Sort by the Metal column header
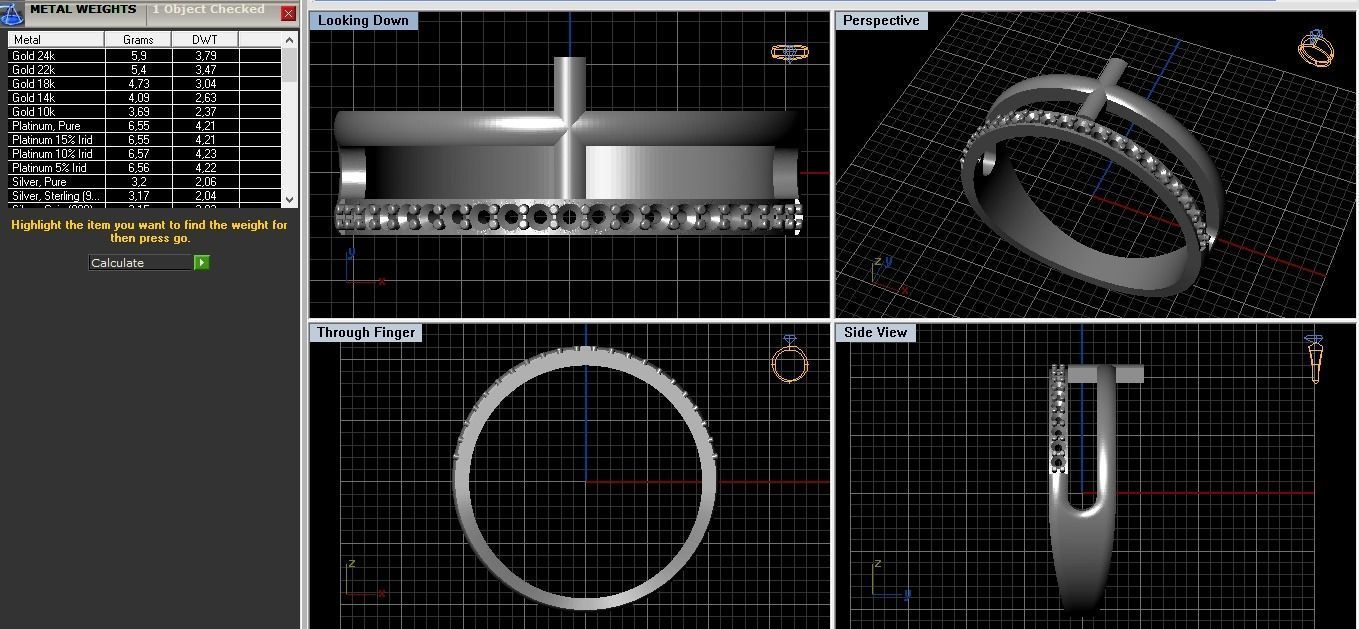The width and height of the screenshot is (1359, 629). pyautogui.click(x=56, y=39)
